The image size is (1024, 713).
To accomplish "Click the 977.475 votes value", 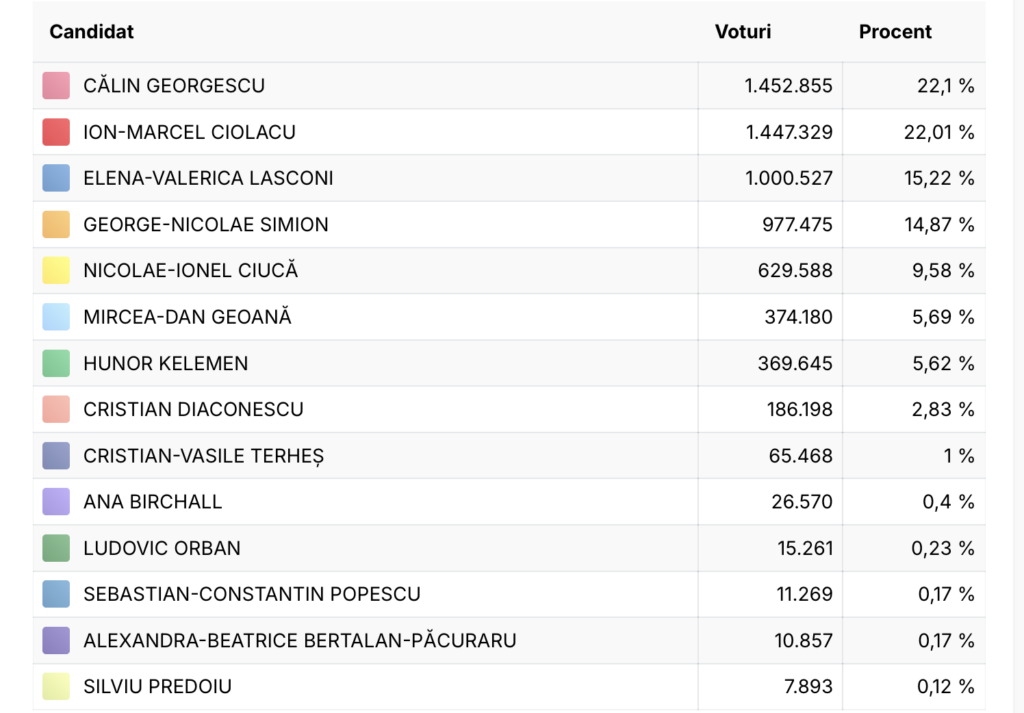I will pos(797,225).
